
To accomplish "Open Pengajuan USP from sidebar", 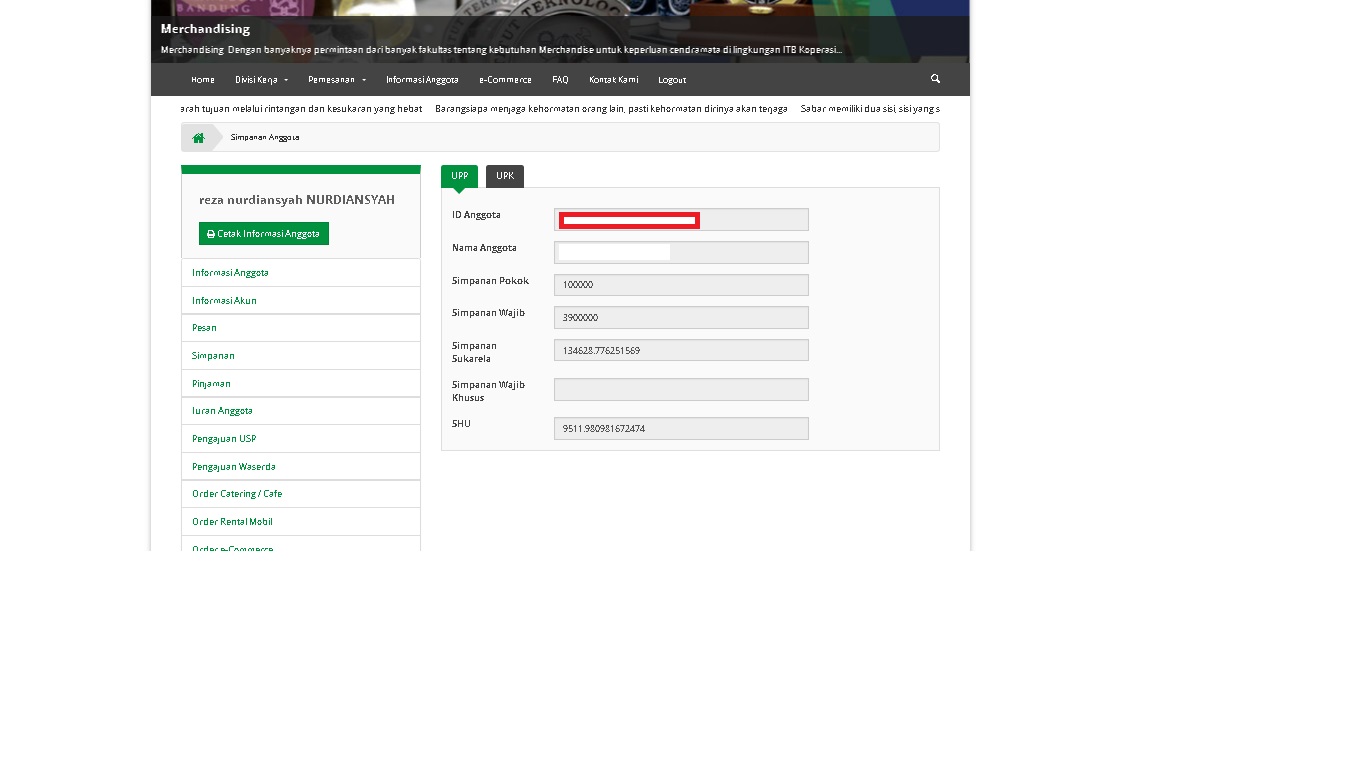I will [x=224, y=439].
